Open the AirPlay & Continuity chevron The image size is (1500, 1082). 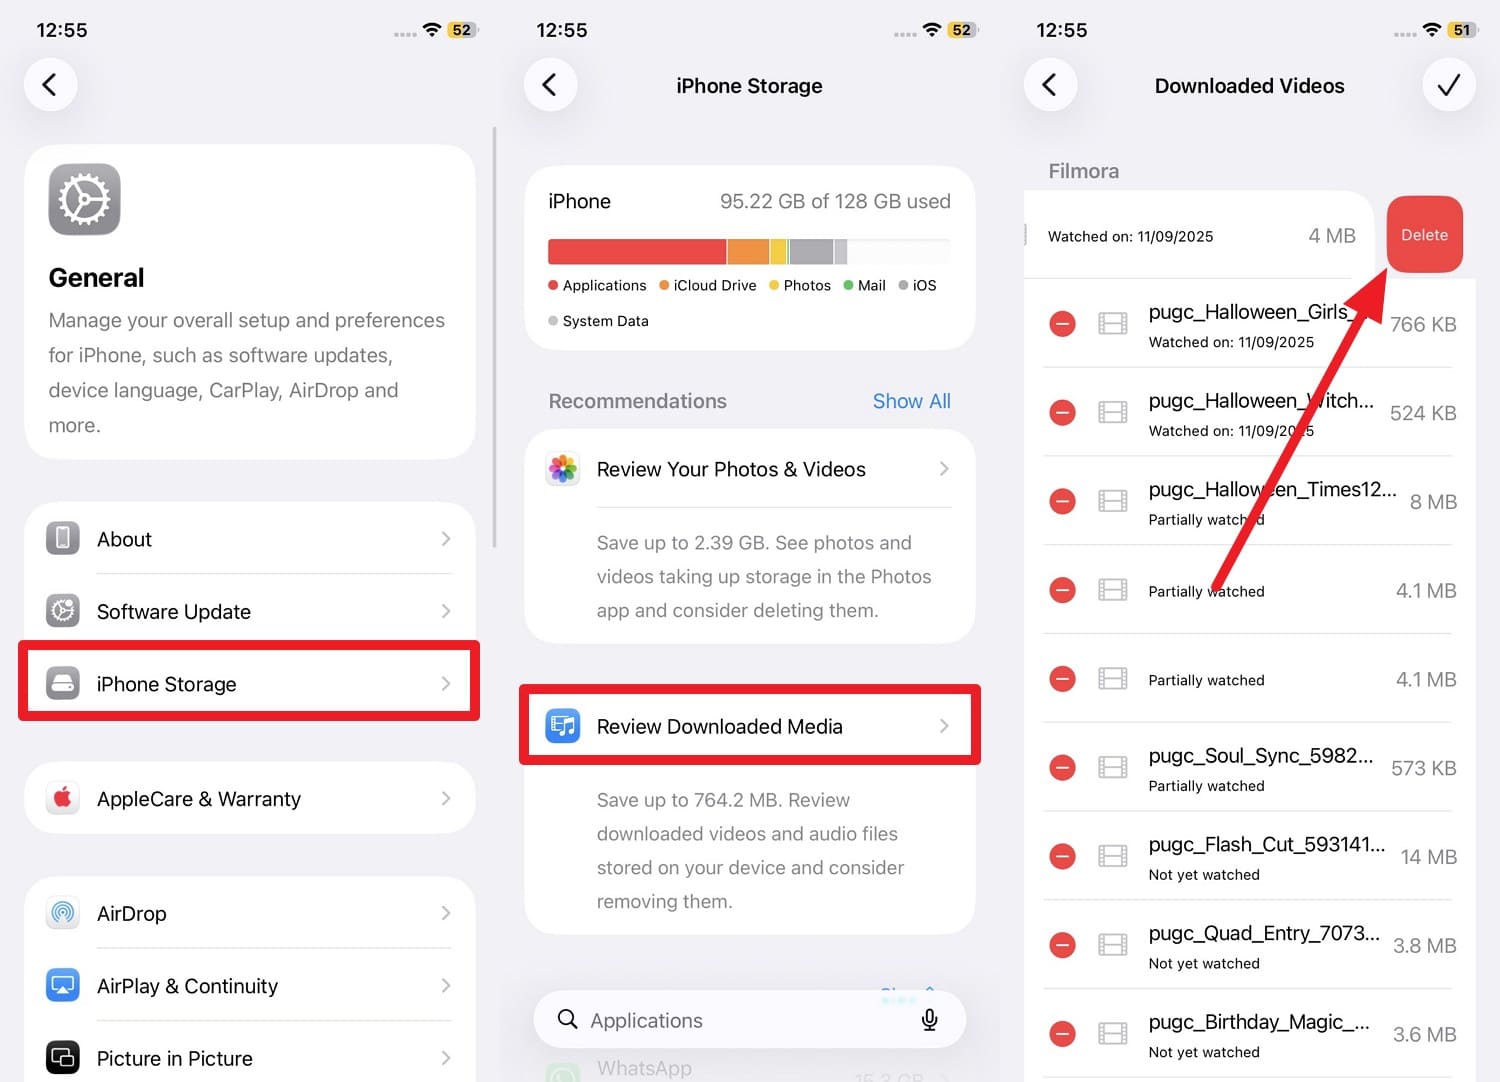446,985
